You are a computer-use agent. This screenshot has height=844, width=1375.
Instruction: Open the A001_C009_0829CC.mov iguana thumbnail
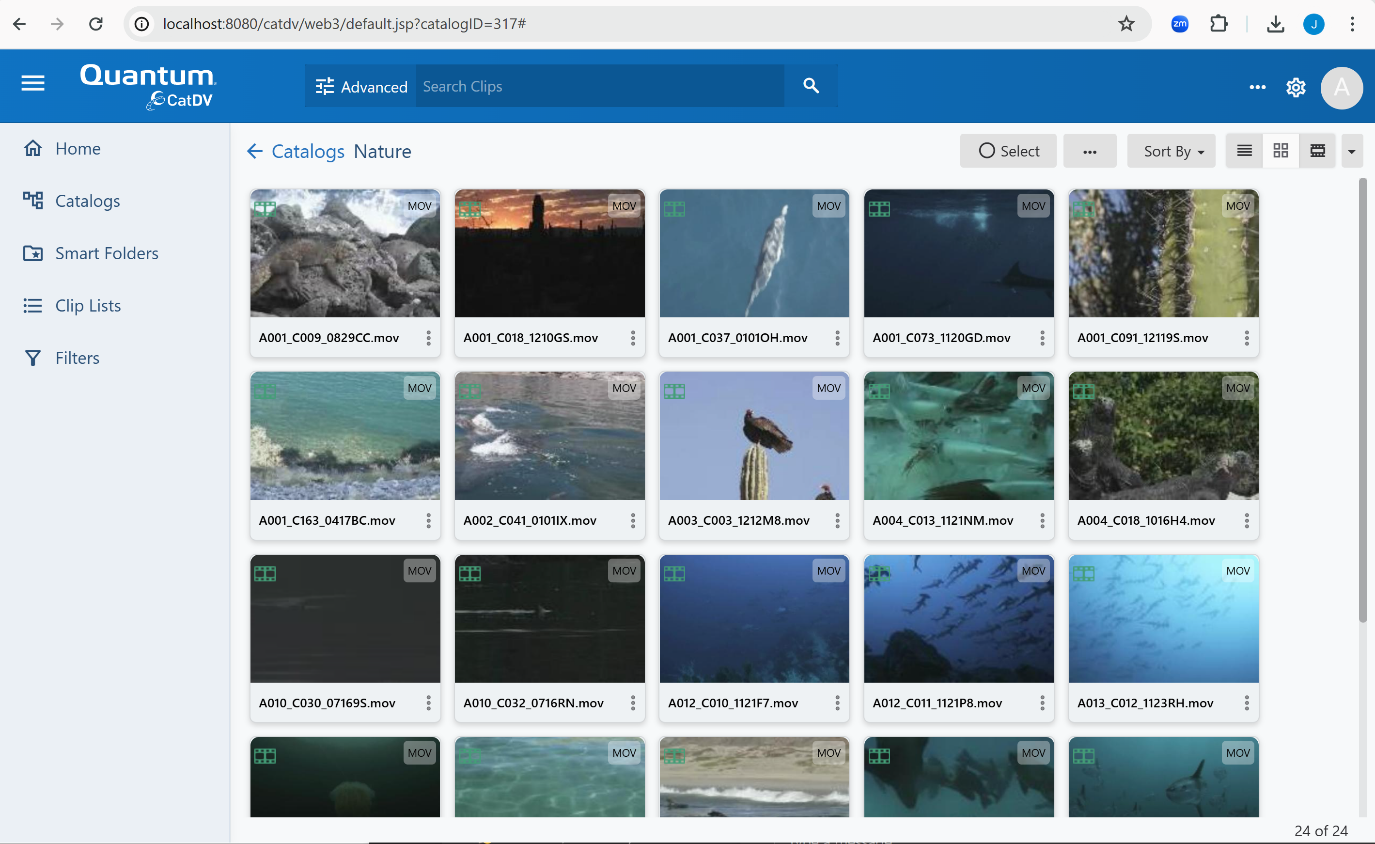[345, 254]
